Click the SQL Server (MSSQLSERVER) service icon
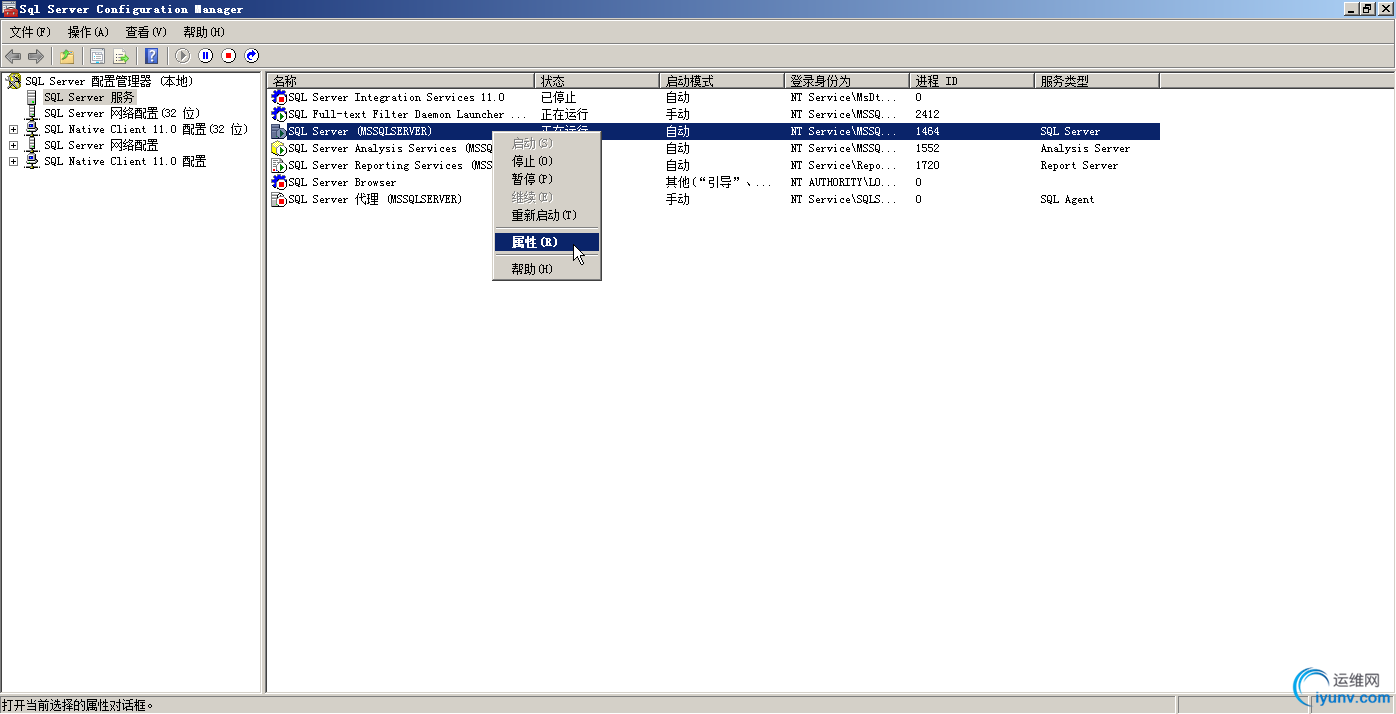This screenshot has height=714, width=1396. pos(279,131)
